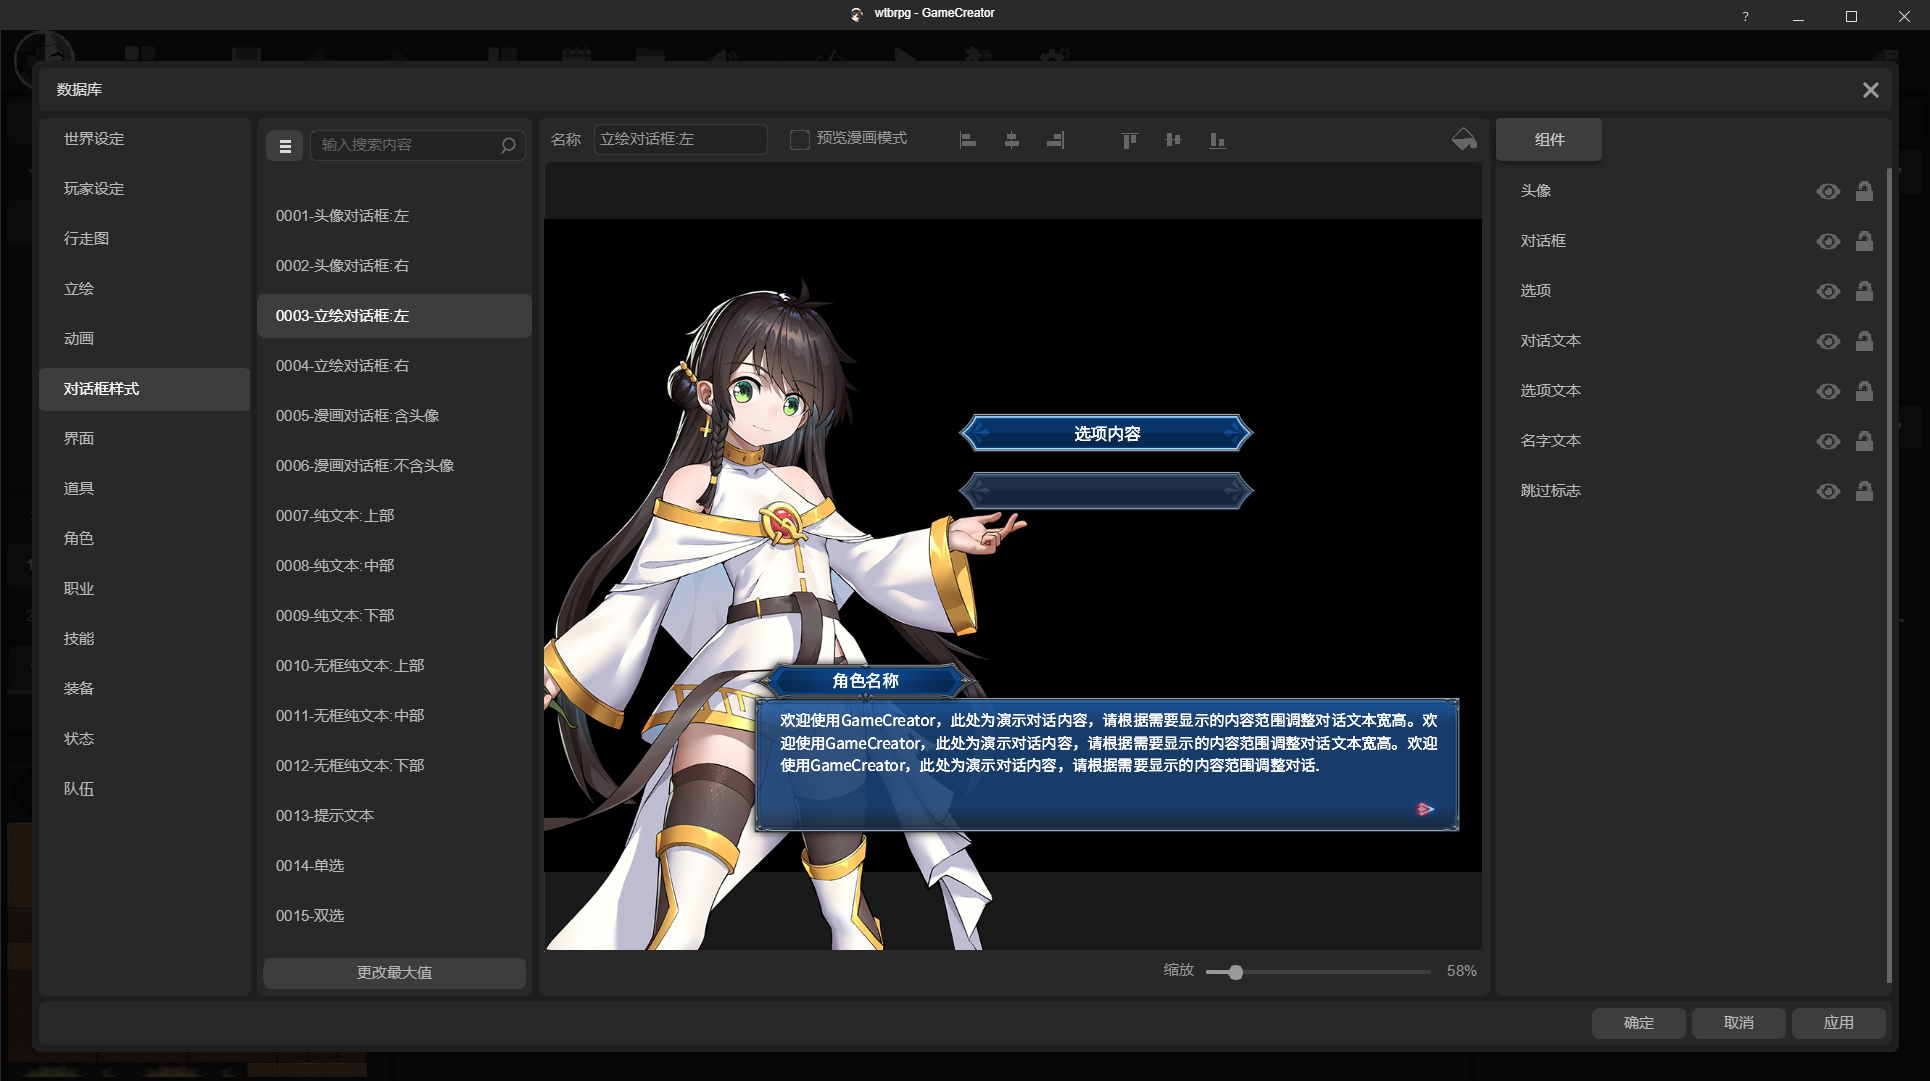Click the 应用 button

[x=1838, y=1023]
